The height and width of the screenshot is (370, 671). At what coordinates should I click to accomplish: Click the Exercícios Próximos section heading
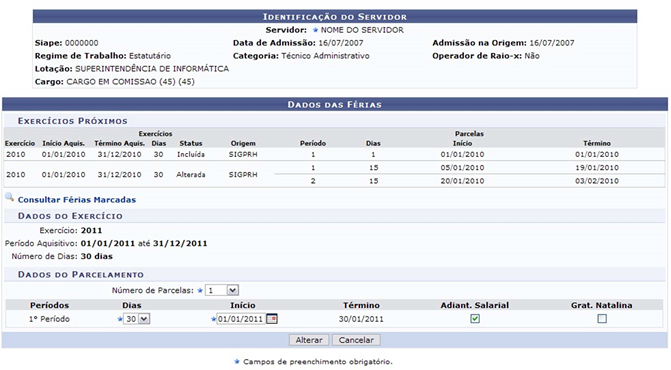pos(72,121)
